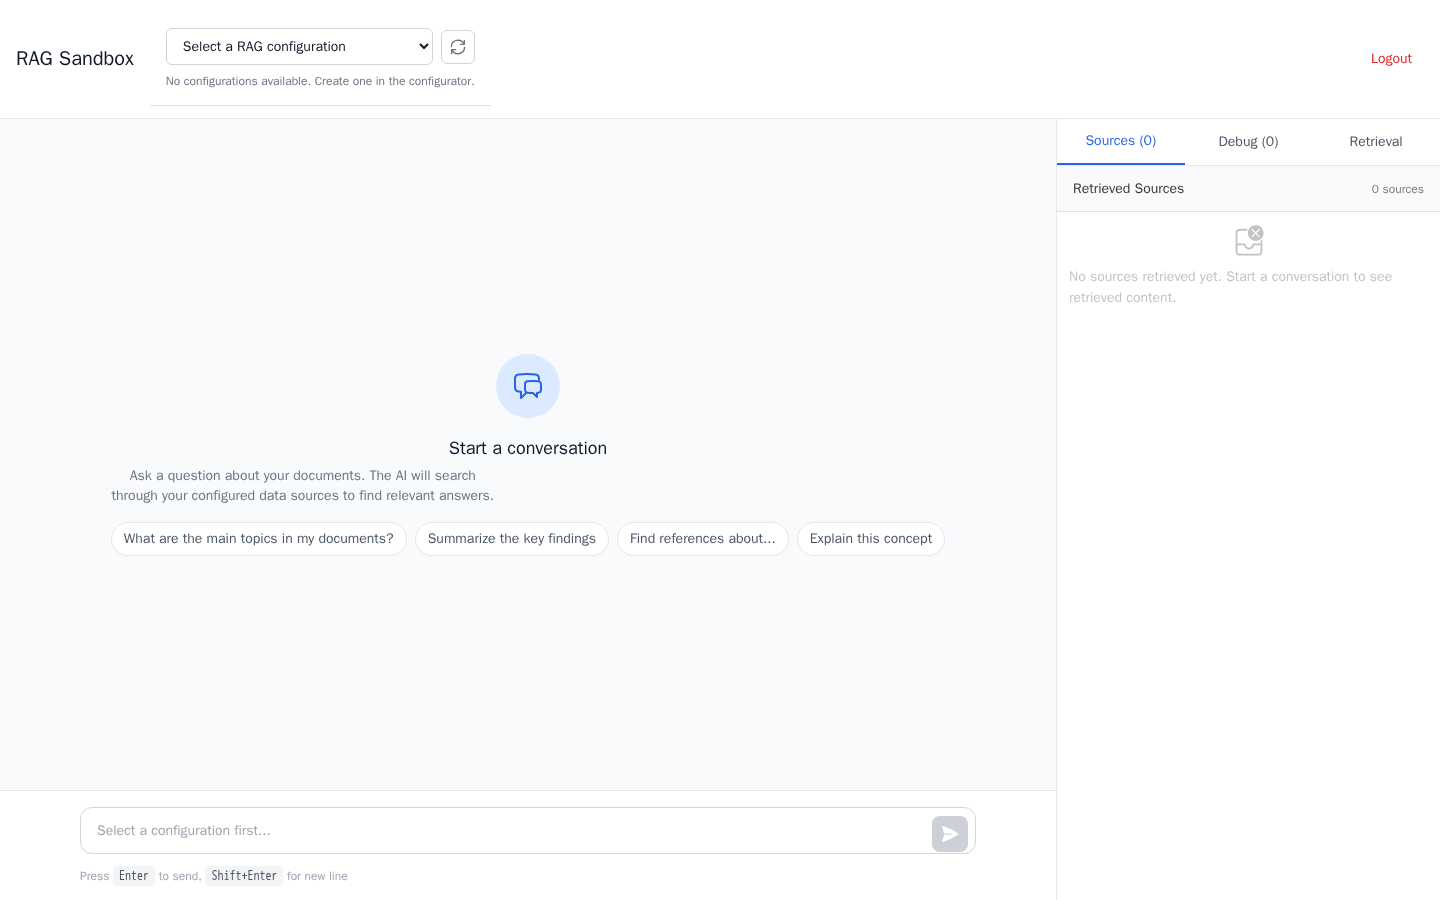Click the refresh configurations icon button
The width and height of the screenshot is (1440, 900).
[458, 47]
